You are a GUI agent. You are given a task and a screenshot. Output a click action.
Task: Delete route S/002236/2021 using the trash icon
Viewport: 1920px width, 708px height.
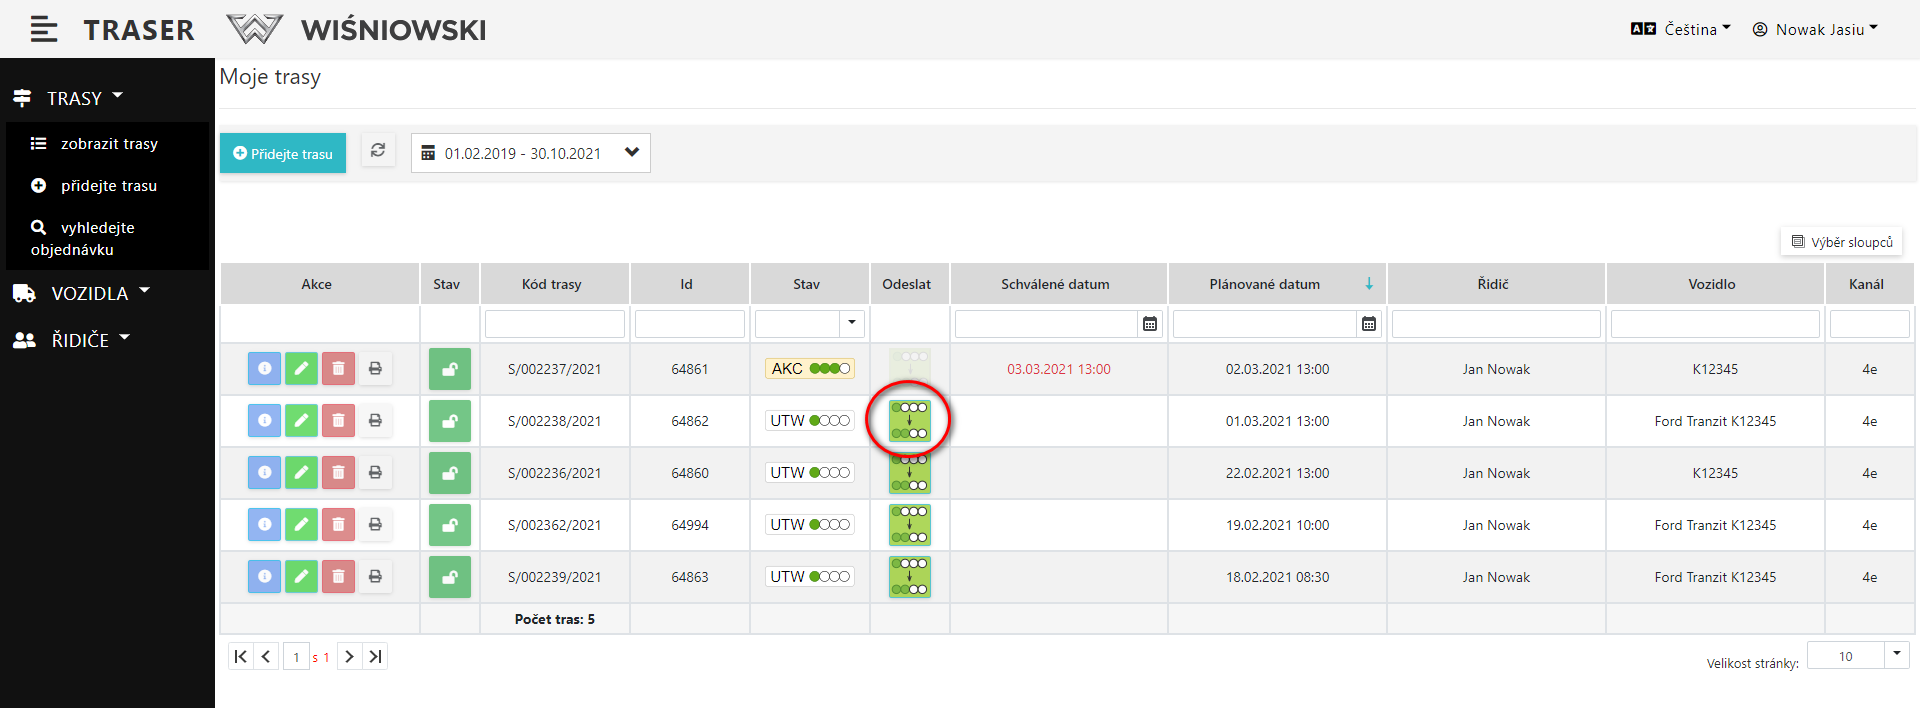click(338, 473)
